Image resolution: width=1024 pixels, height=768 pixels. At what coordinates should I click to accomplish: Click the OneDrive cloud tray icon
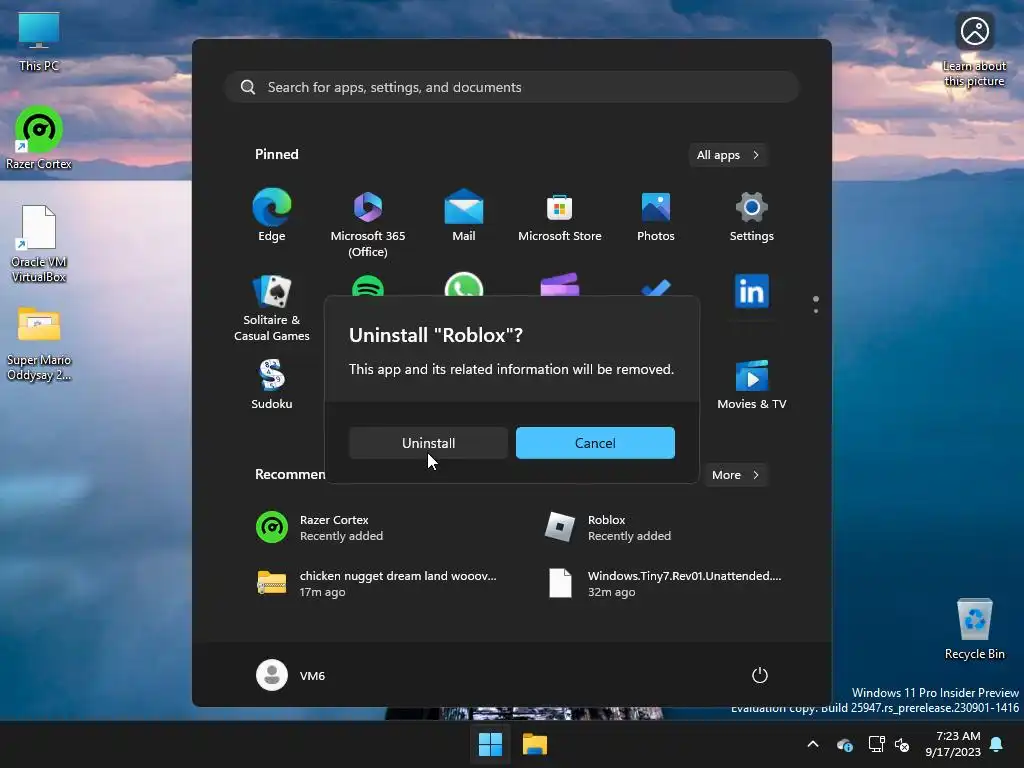coord(844,745)
